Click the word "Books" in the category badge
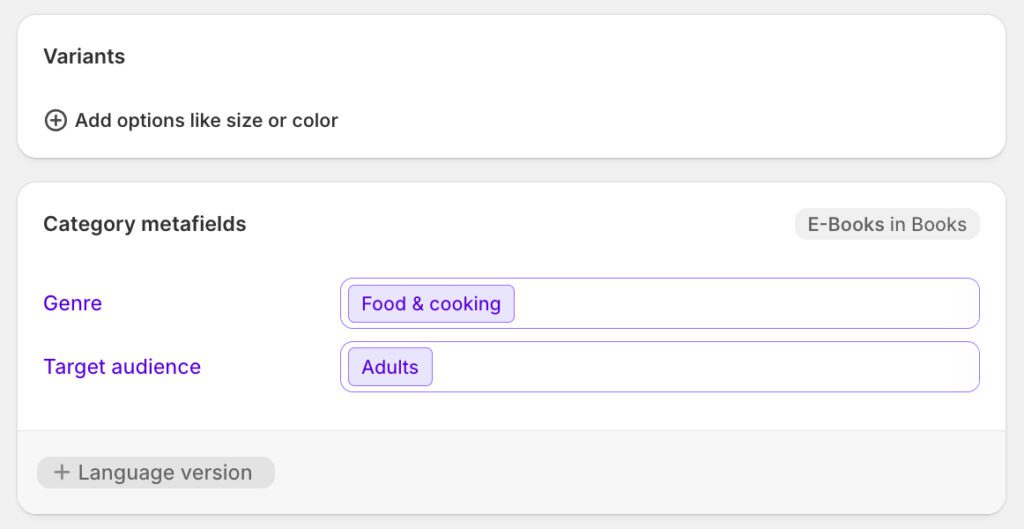Image resolution: width=1024 pixels, height=529 pixels. 939,225
